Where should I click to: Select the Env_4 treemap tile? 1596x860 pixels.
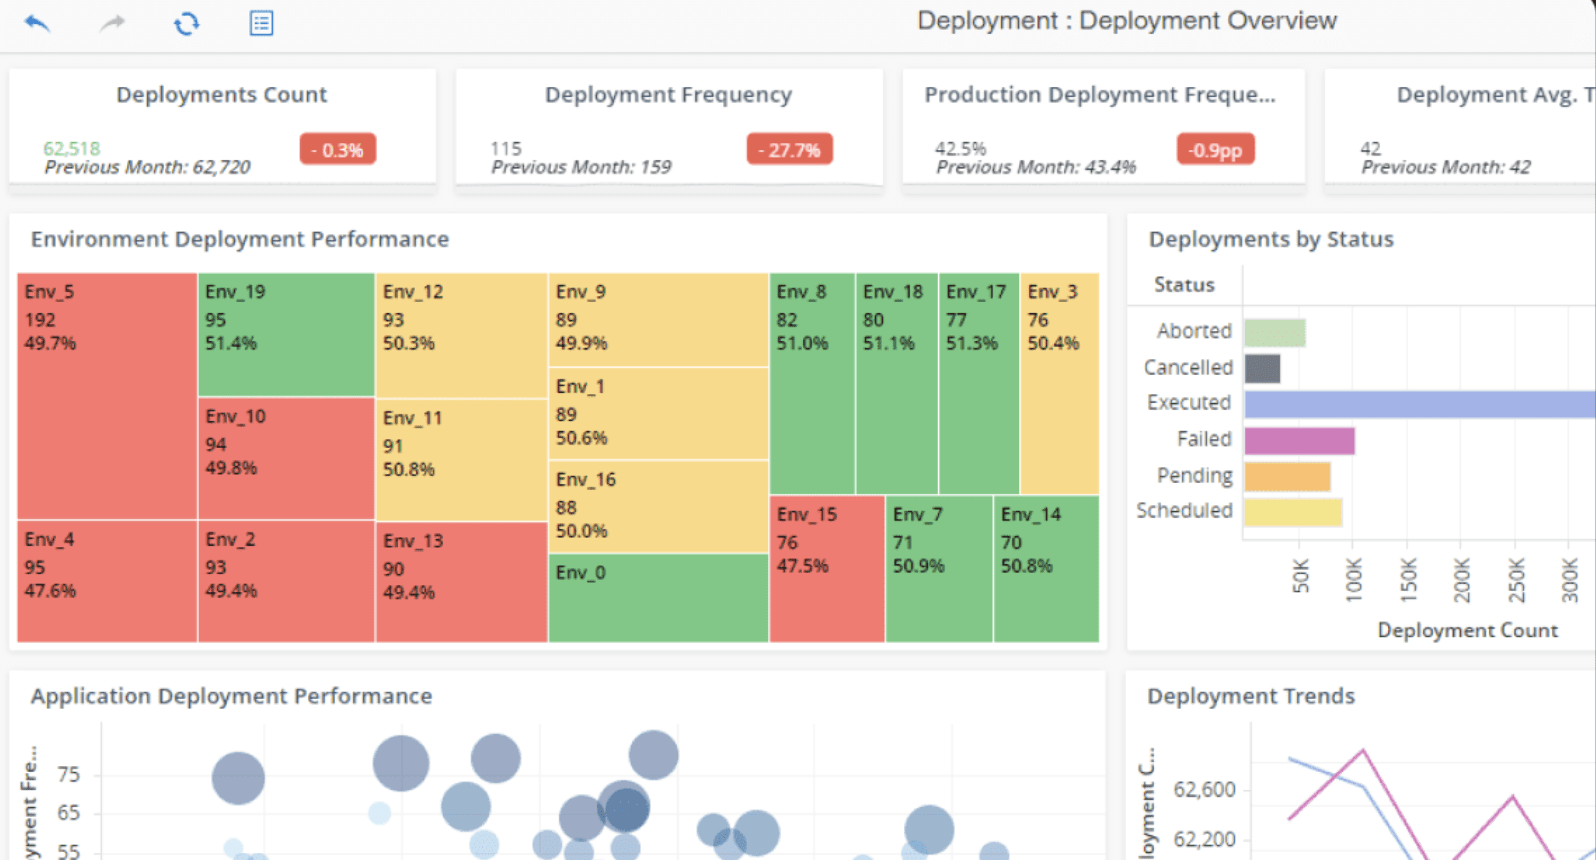[107, 581]
